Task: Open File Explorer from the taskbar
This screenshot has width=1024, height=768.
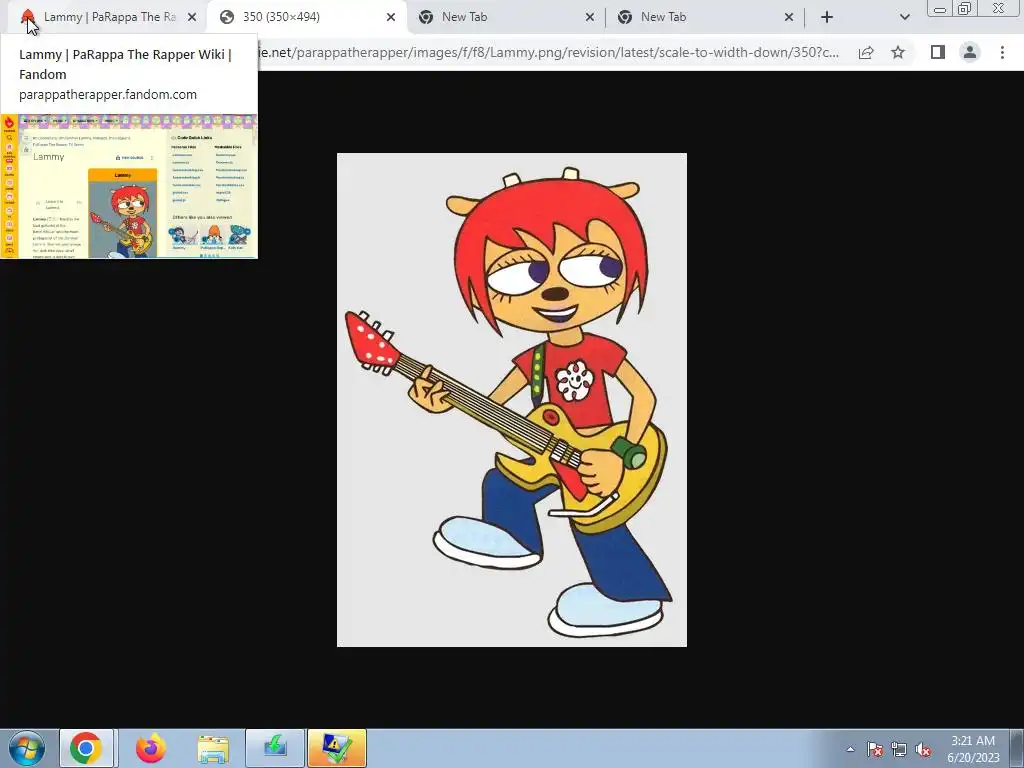Action: 213,748
